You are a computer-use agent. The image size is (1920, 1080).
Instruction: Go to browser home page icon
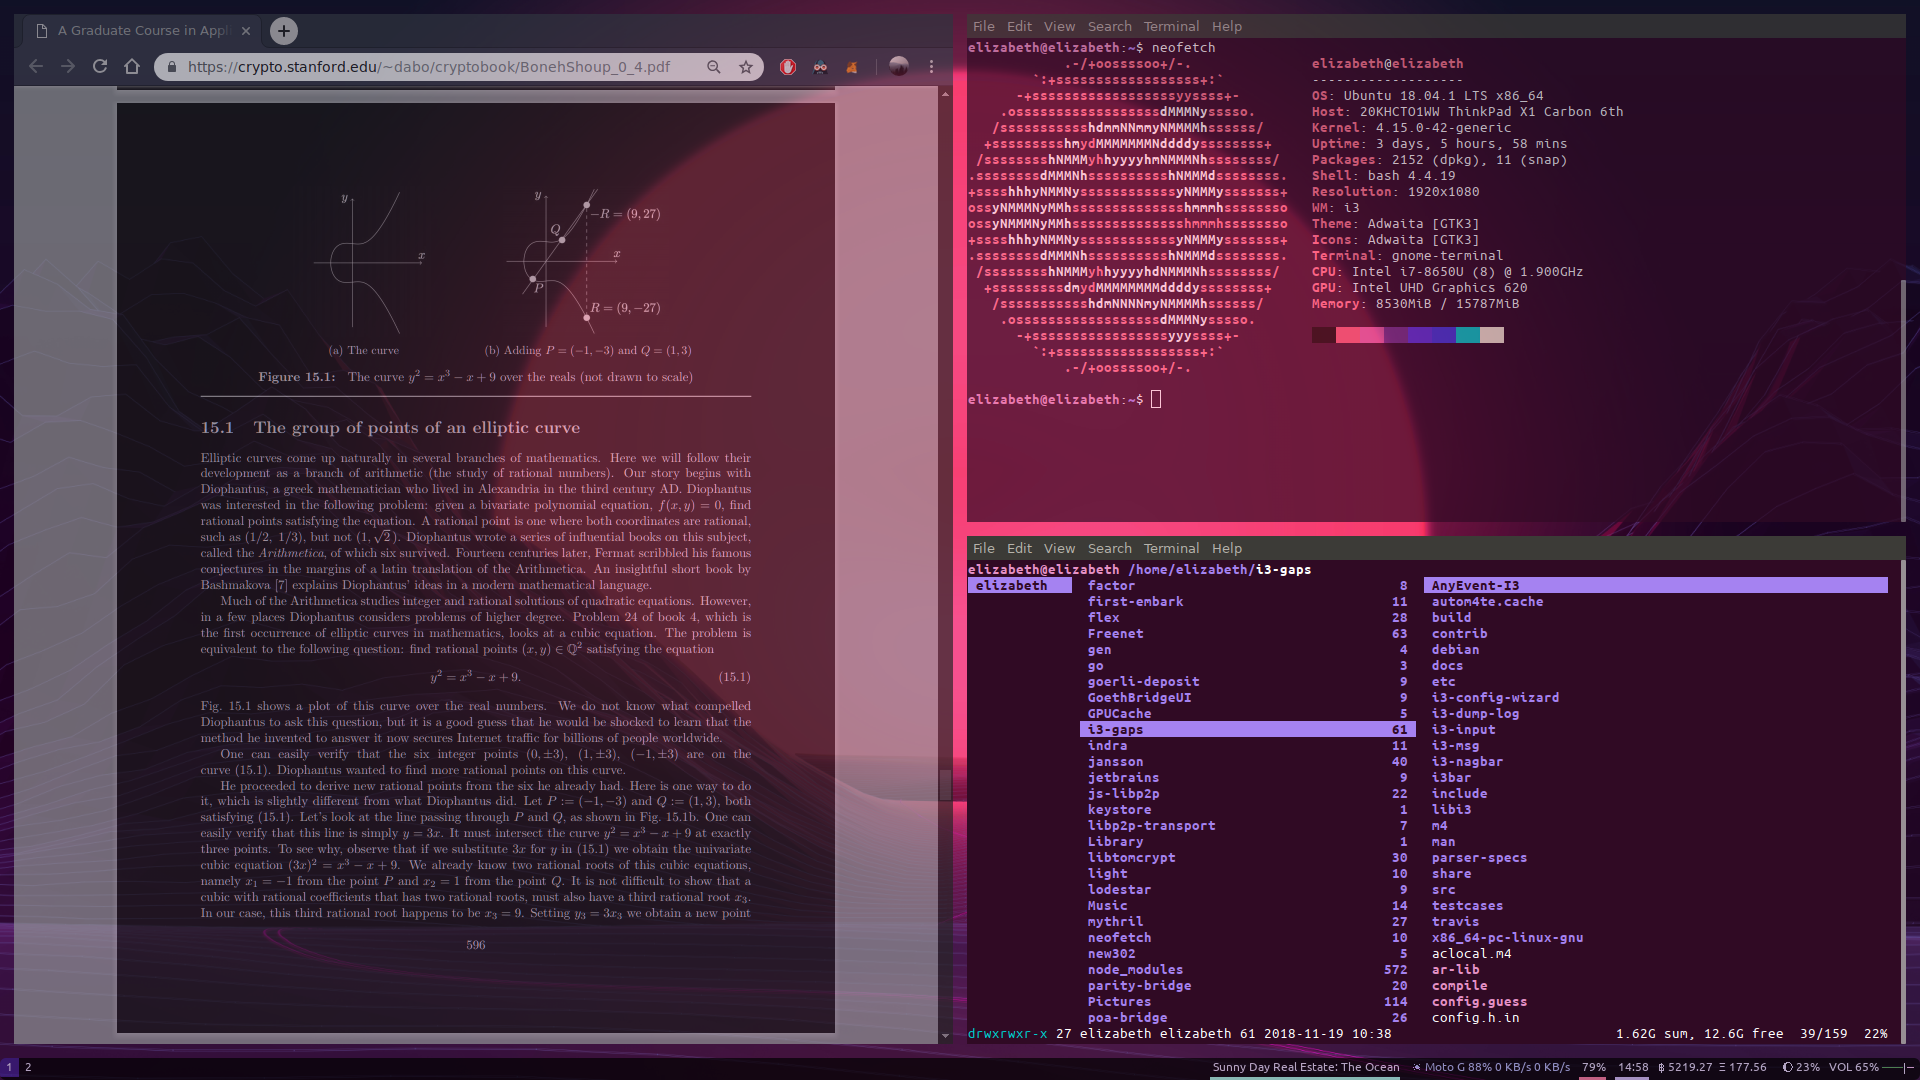[132, 67]
